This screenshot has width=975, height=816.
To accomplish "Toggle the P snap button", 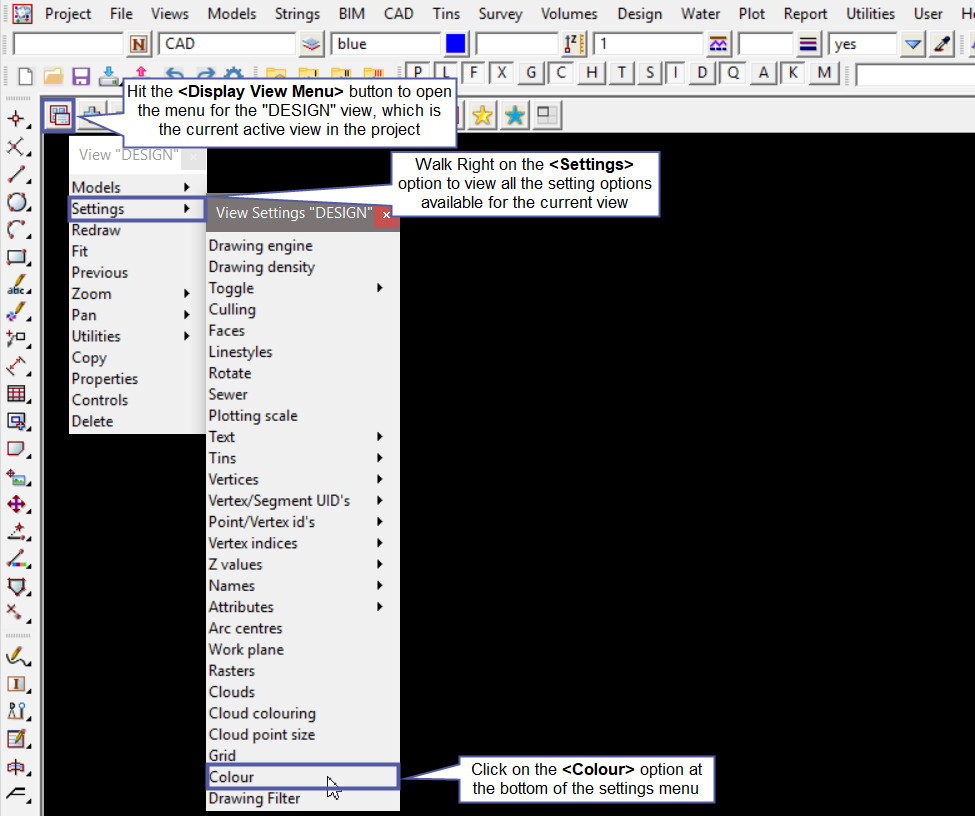I will coord(416,73).
